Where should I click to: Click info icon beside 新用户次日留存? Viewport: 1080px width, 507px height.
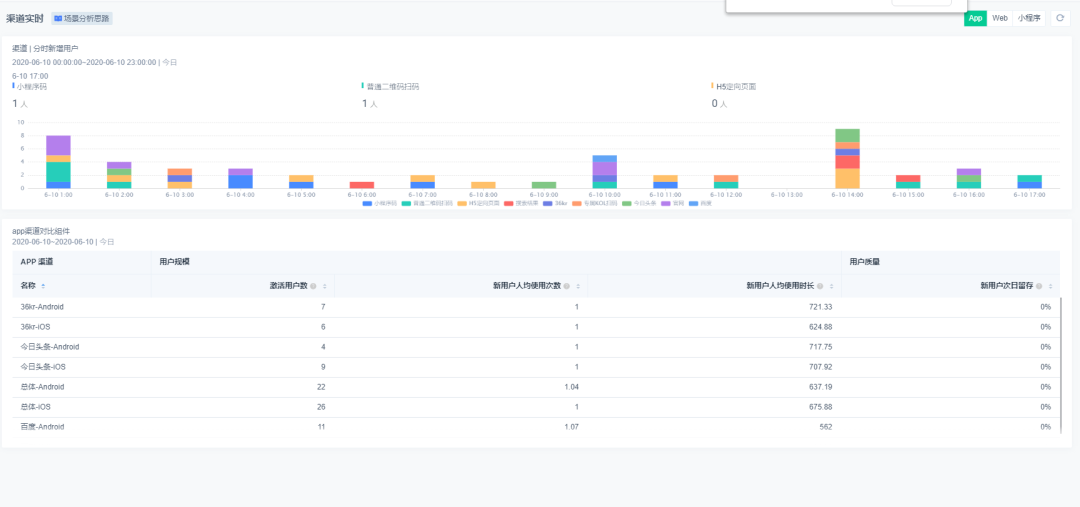[x=1040, y=286]
